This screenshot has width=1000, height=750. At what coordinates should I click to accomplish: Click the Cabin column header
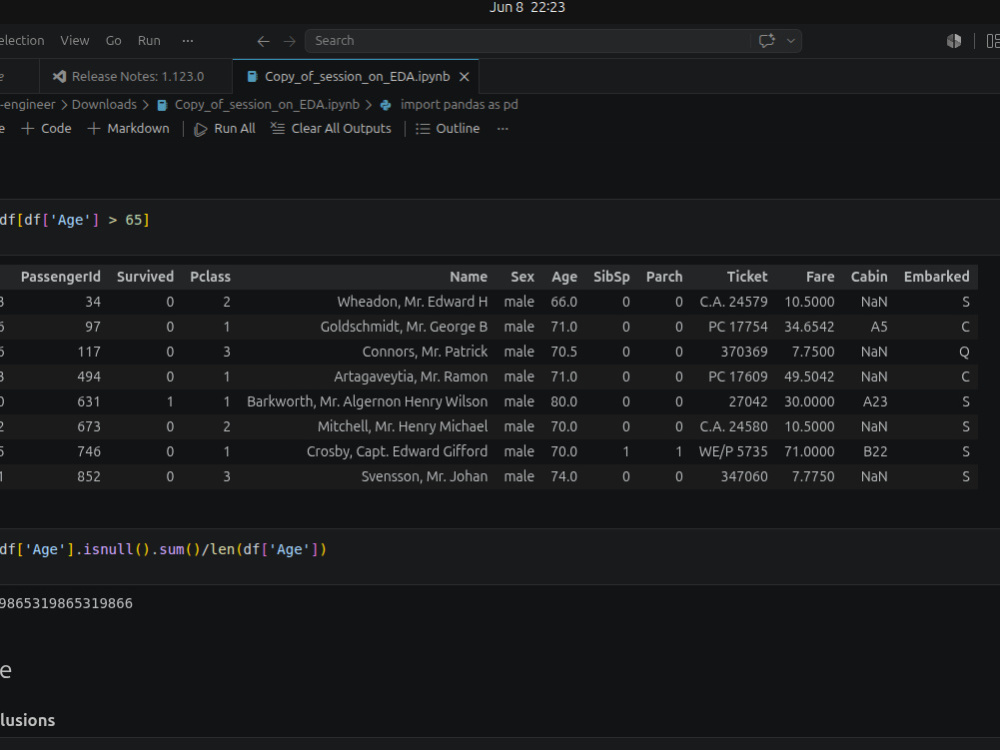point(869,277)
